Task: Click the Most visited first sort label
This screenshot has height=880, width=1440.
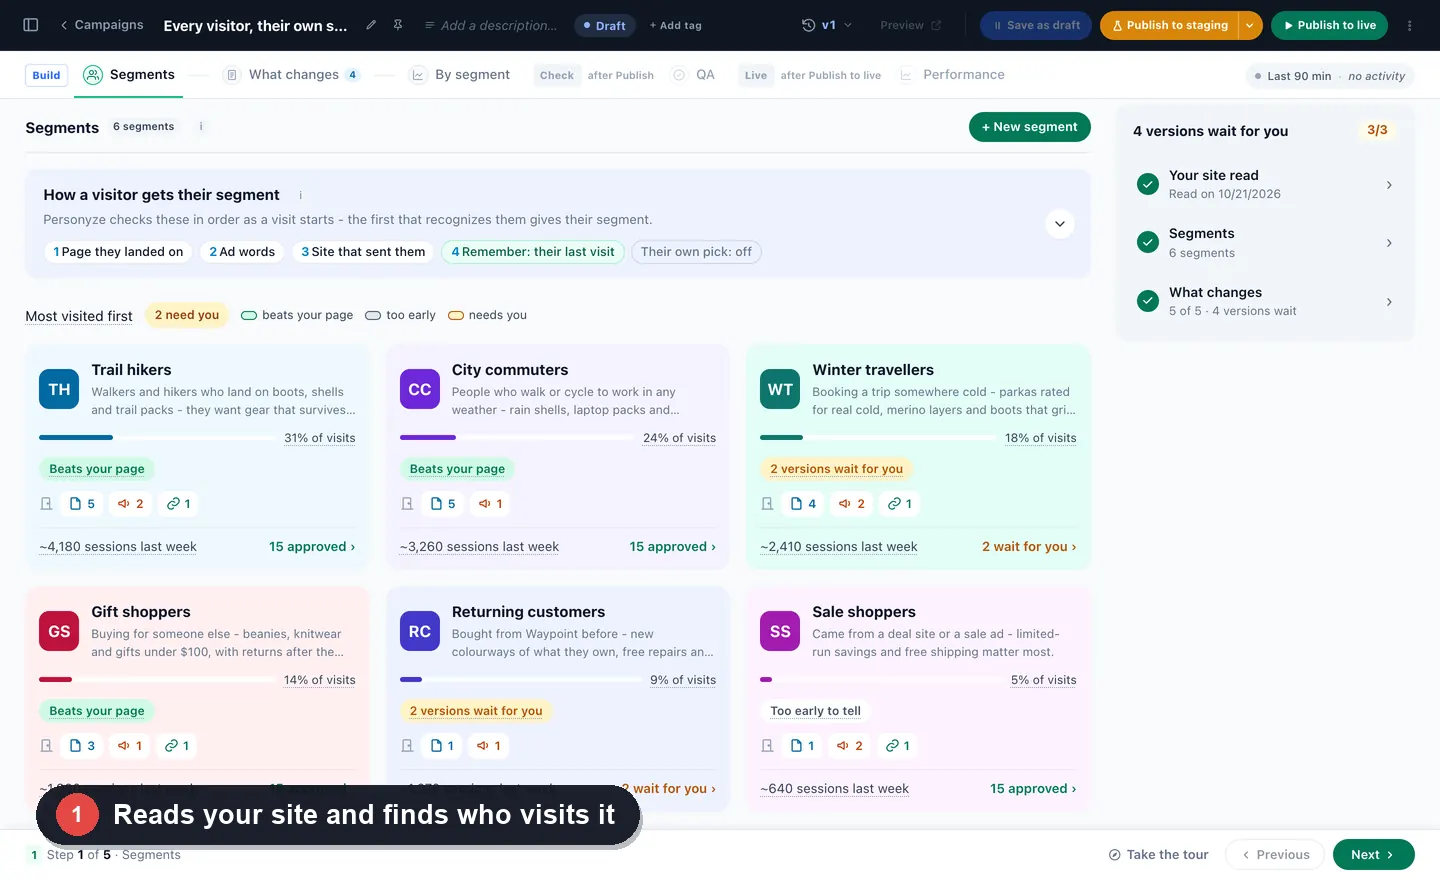Action: (79, 316)
